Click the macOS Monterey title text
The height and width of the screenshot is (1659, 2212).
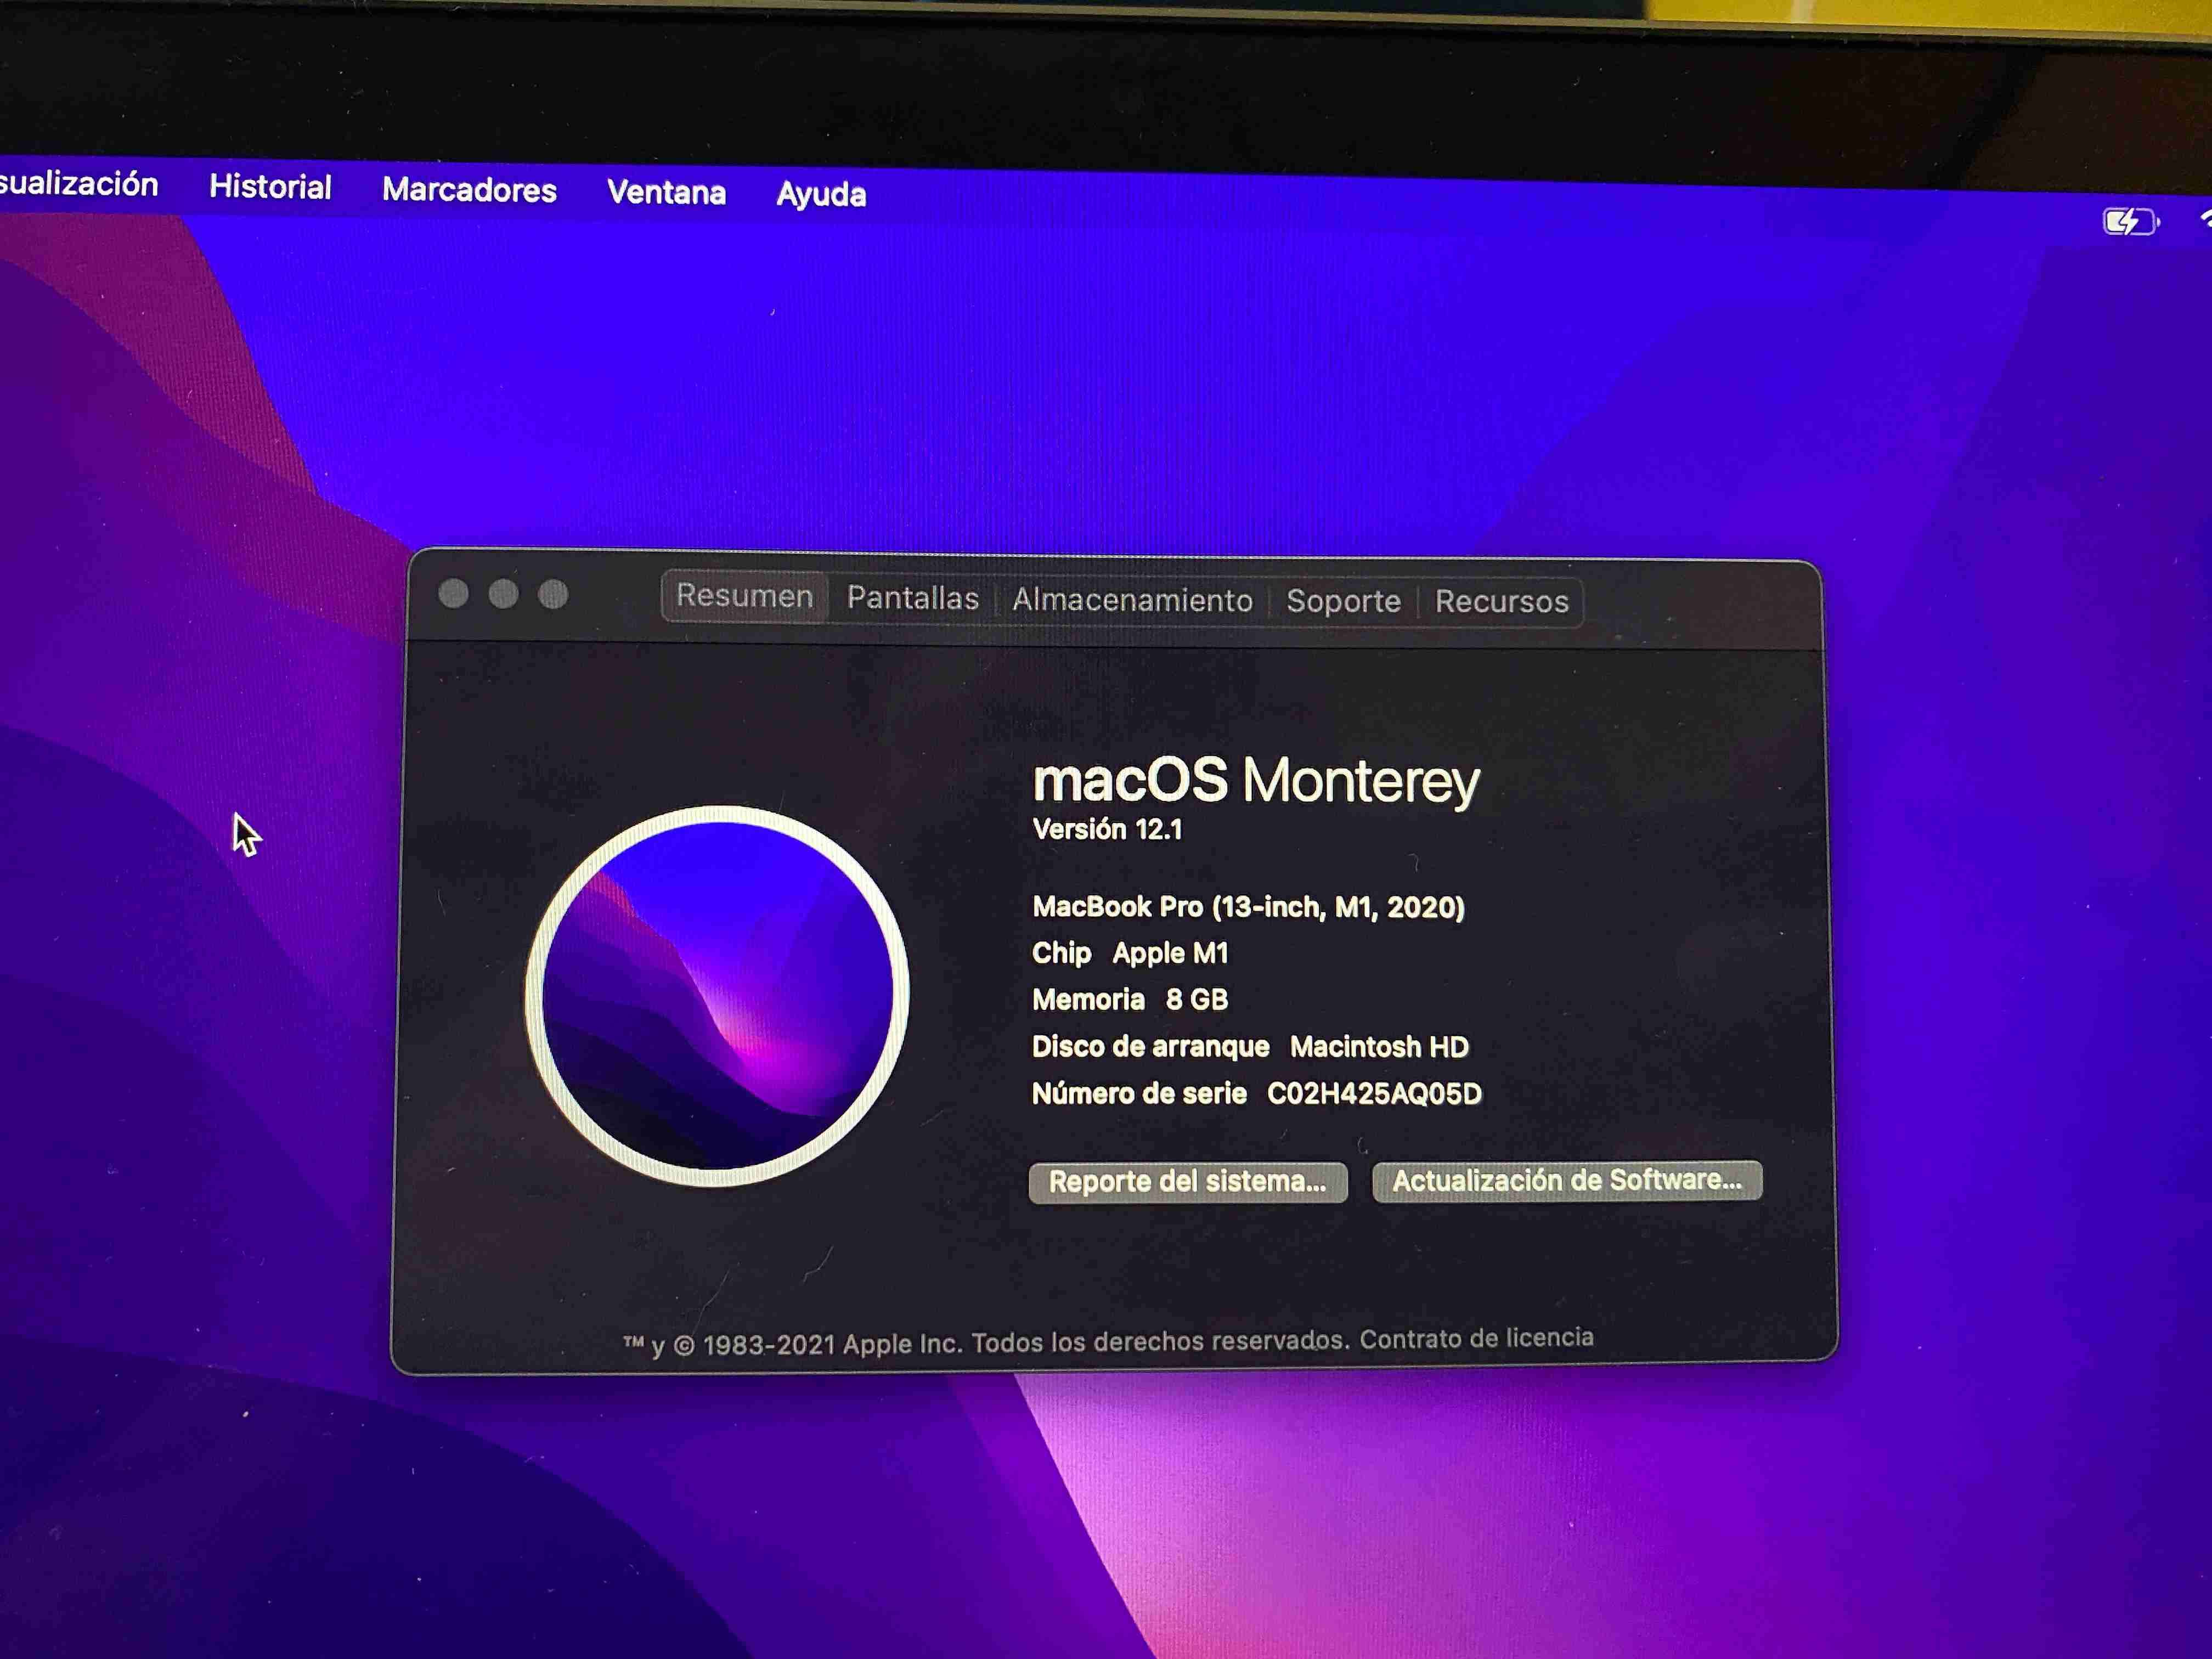[x=1255, y=780]
